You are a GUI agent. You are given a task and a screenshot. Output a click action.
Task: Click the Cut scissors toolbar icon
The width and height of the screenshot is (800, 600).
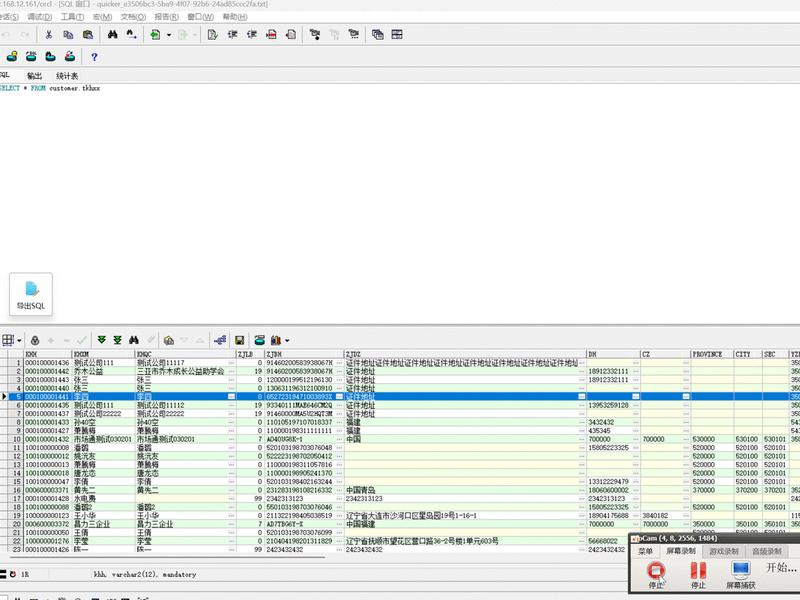pyautogui.click(x=49, y=35)
